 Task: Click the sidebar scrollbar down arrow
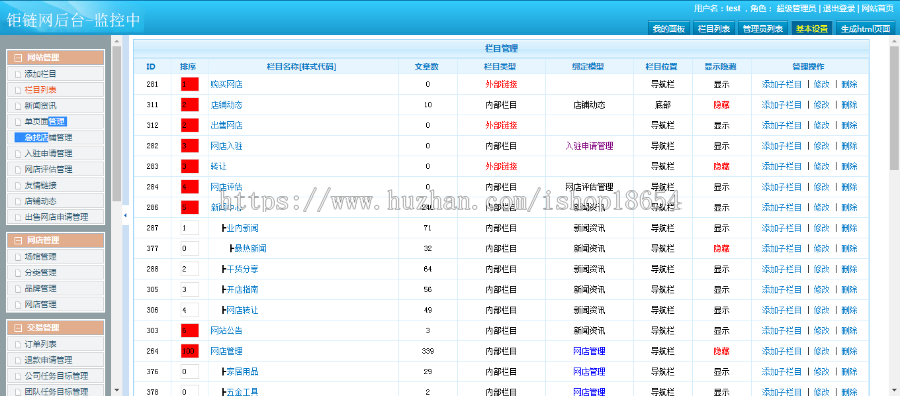(x=117, y=390)
